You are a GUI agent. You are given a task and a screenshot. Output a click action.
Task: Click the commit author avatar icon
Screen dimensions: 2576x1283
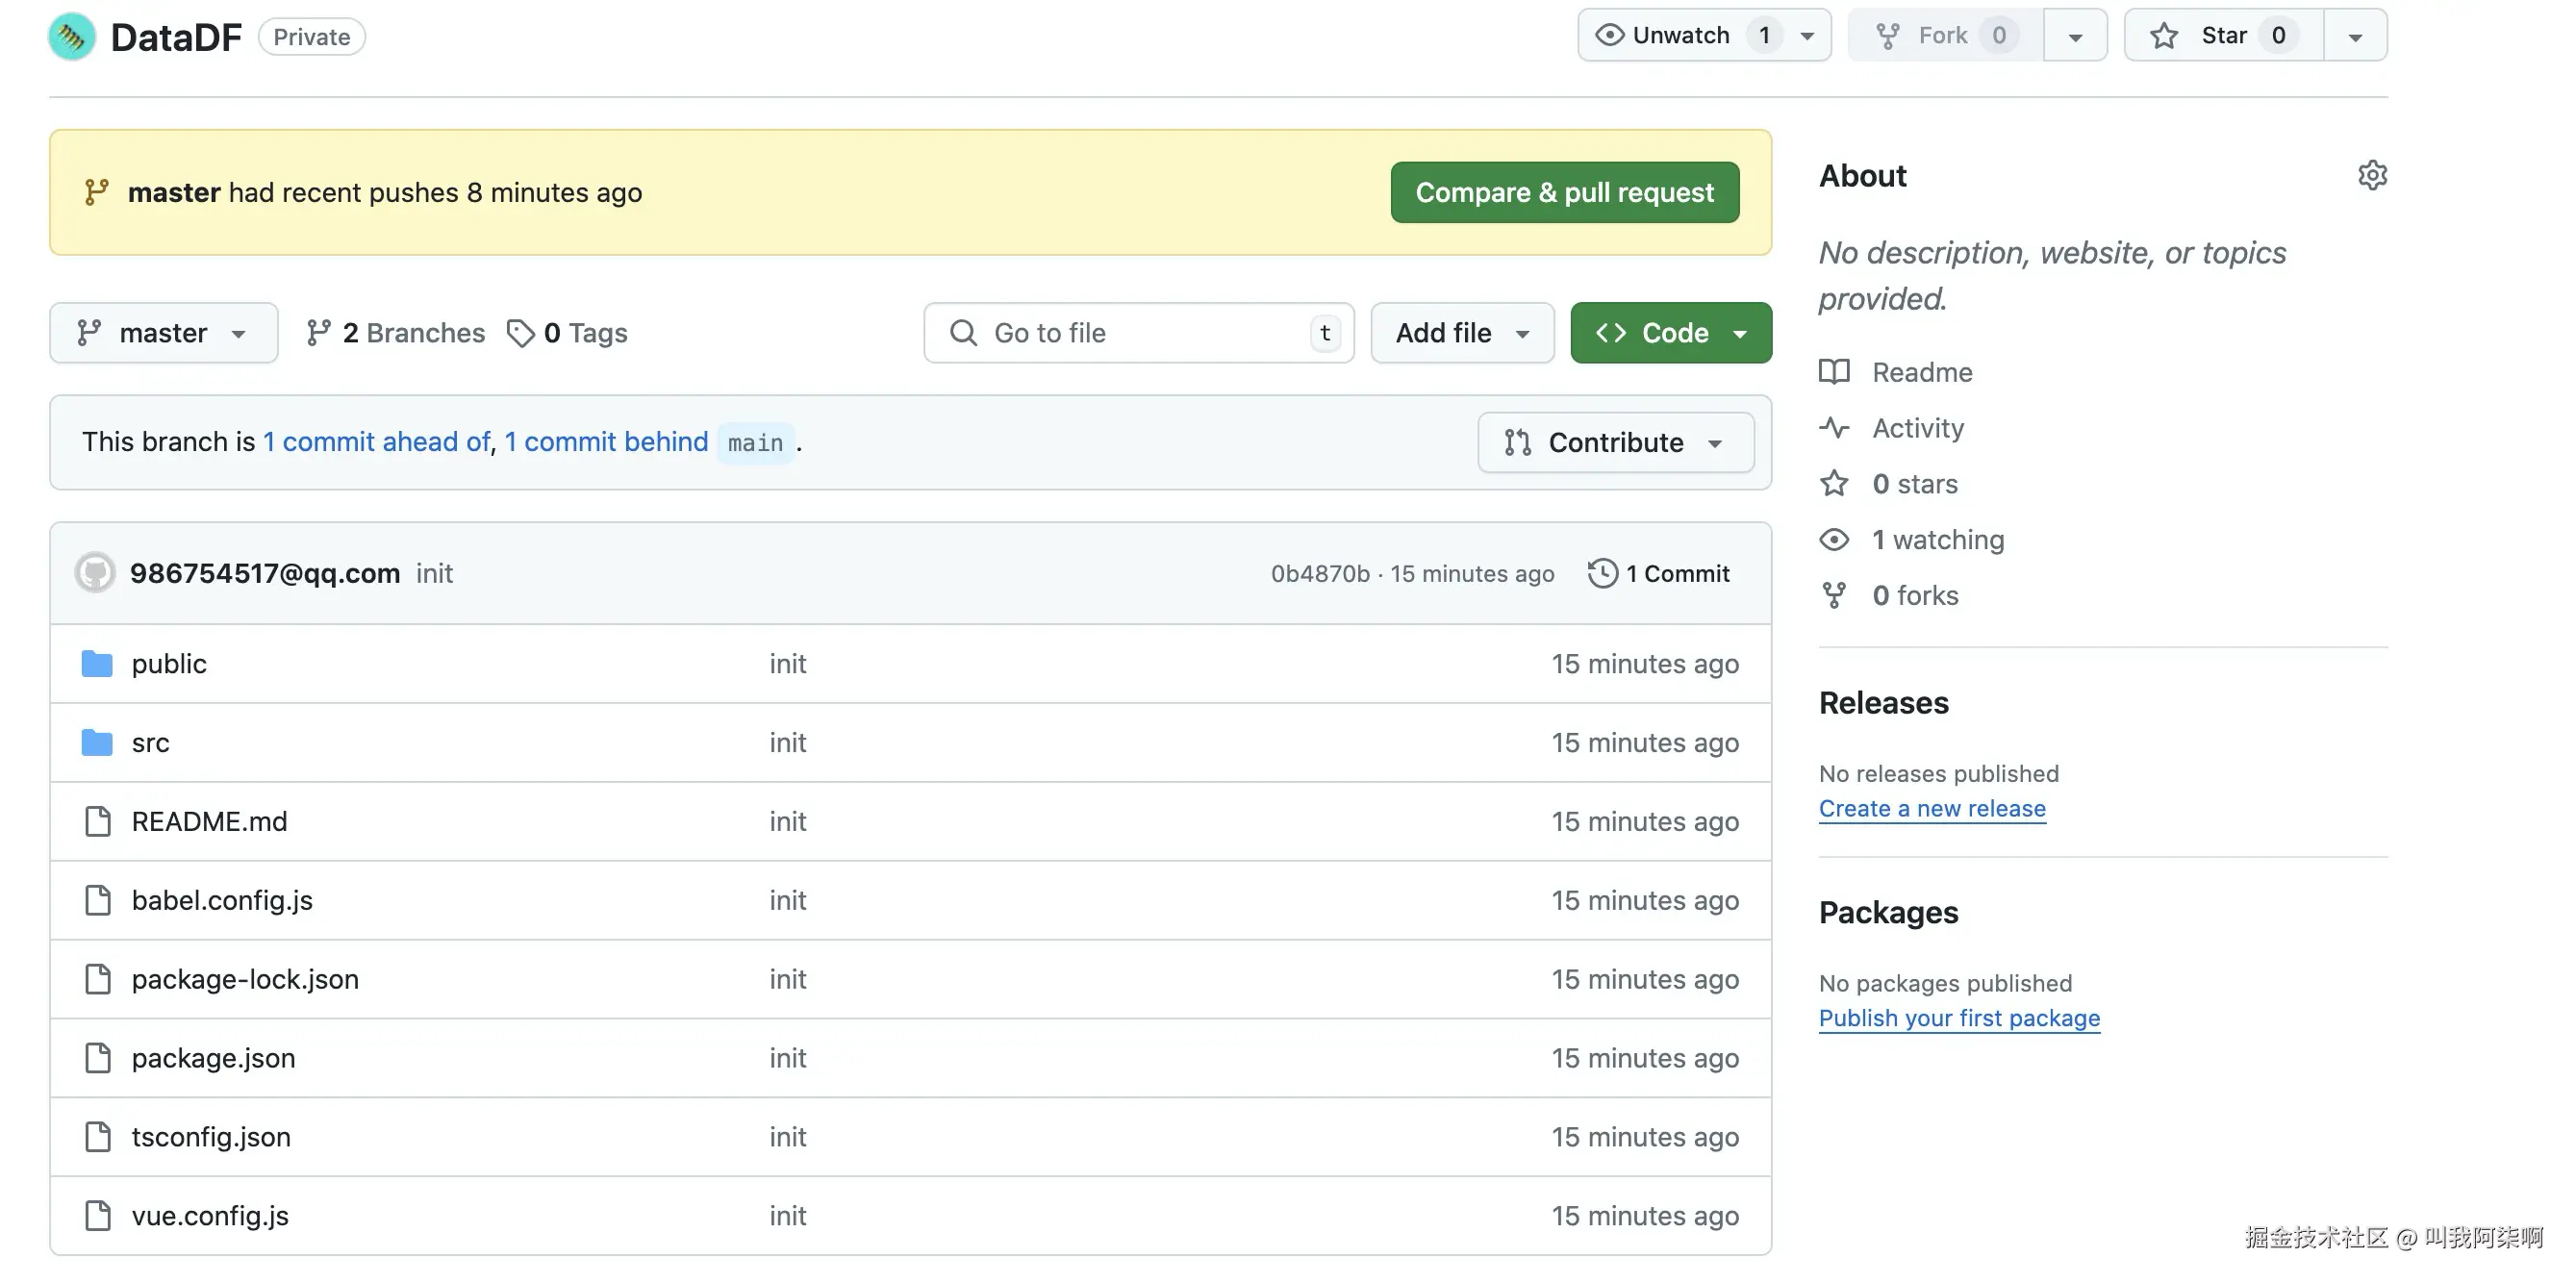pyautogui.click(x=95, y=573)
